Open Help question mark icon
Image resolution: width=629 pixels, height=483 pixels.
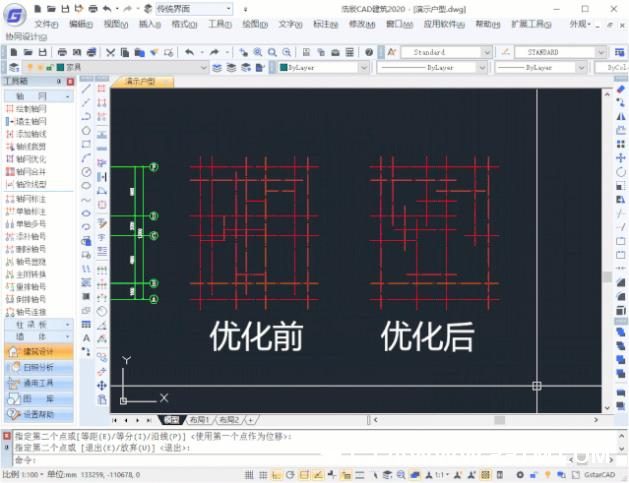[369, 52]
